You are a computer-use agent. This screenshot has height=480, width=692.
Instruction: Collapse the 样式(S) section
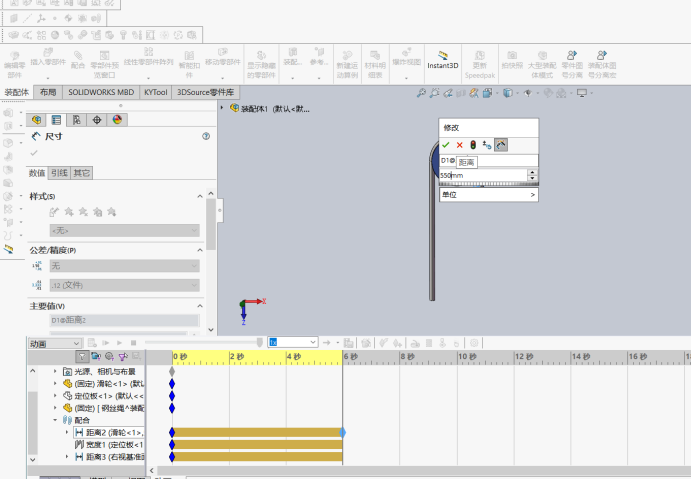[200, 196]
